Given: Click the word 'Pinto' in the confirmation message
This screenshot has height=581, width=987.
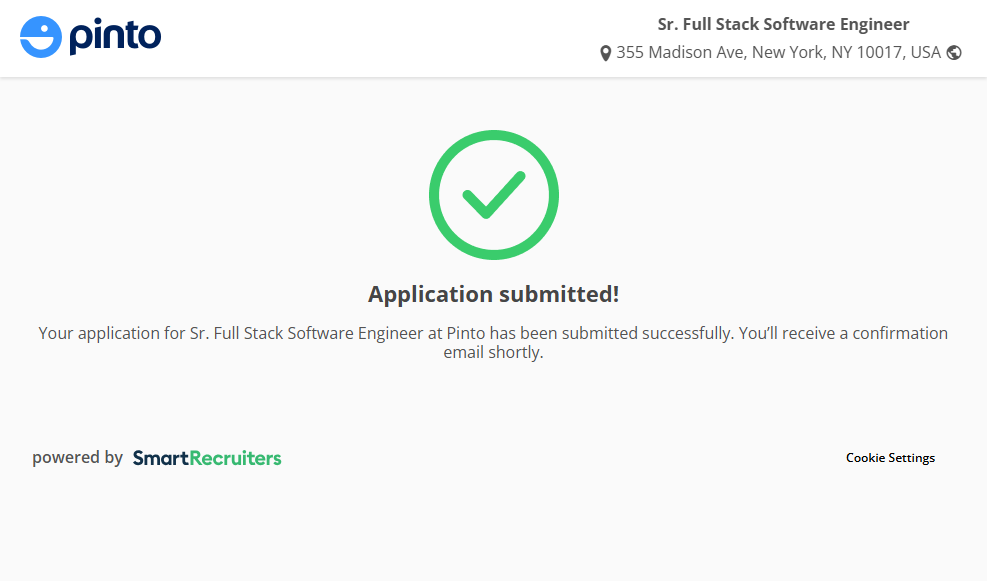Looking at the screenshot, I should [466, 333].
